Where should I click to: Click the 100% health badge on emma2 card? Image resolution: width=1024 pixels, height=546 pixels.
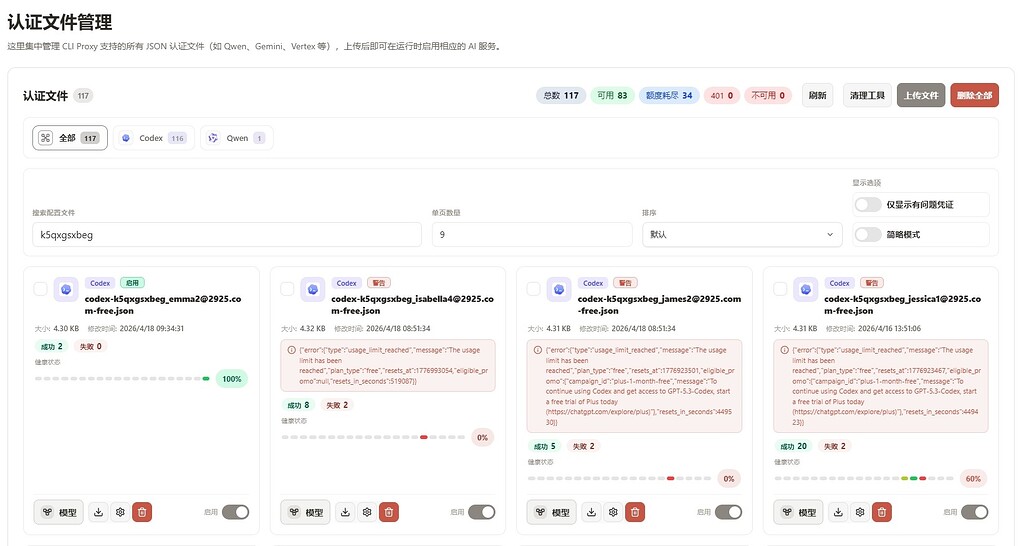pos(232,379)
